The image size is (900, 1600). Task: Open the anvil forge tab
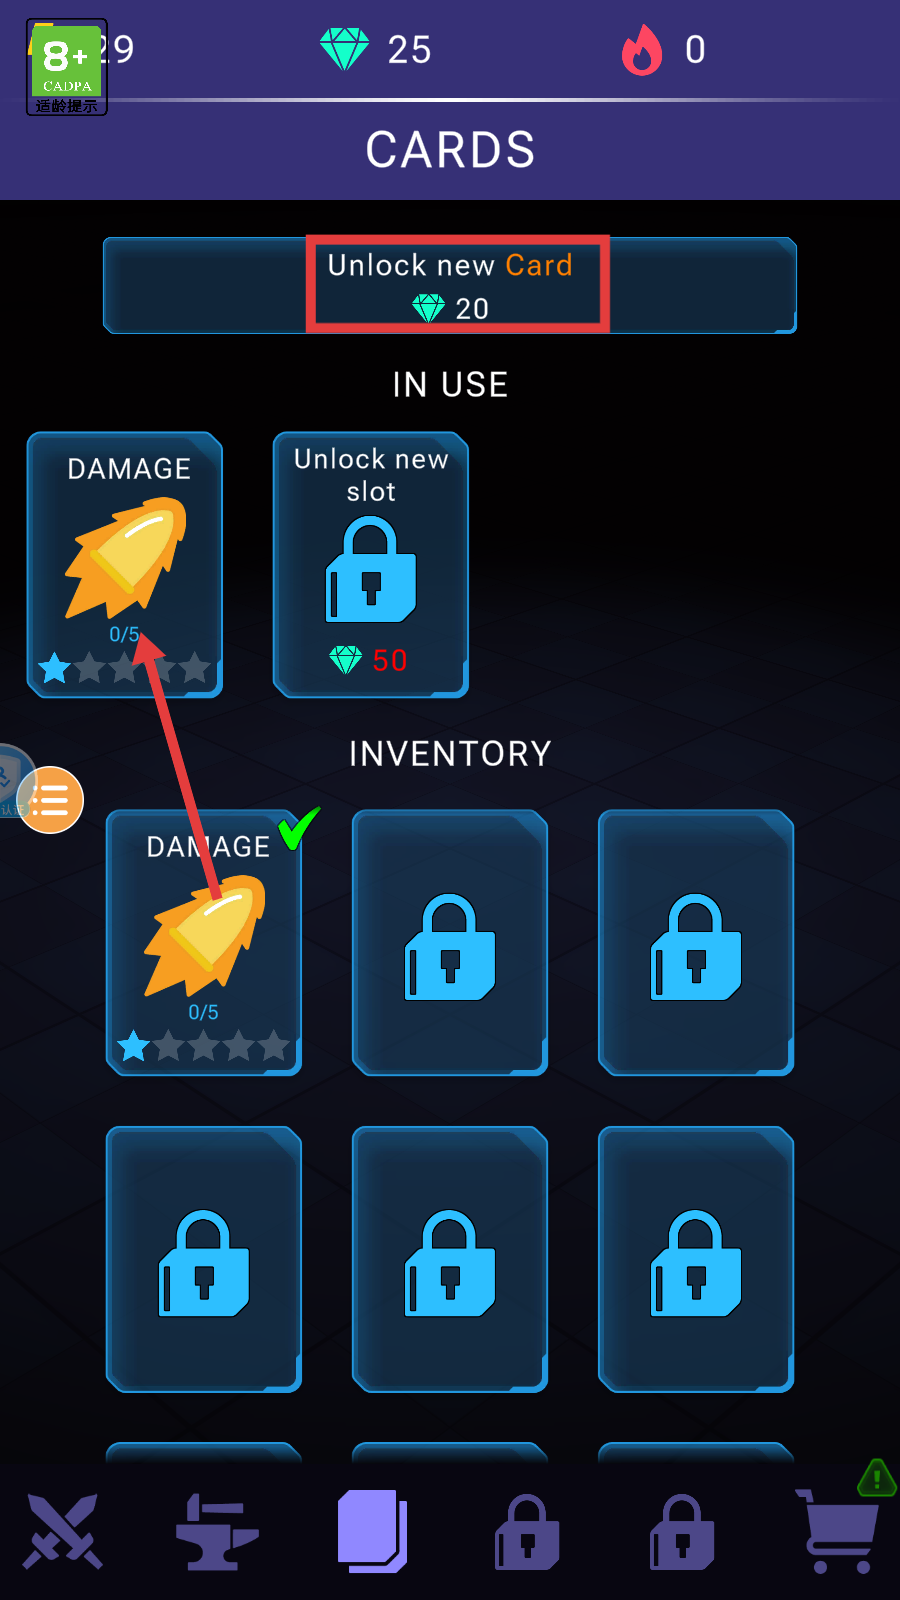click(217, 1531)
